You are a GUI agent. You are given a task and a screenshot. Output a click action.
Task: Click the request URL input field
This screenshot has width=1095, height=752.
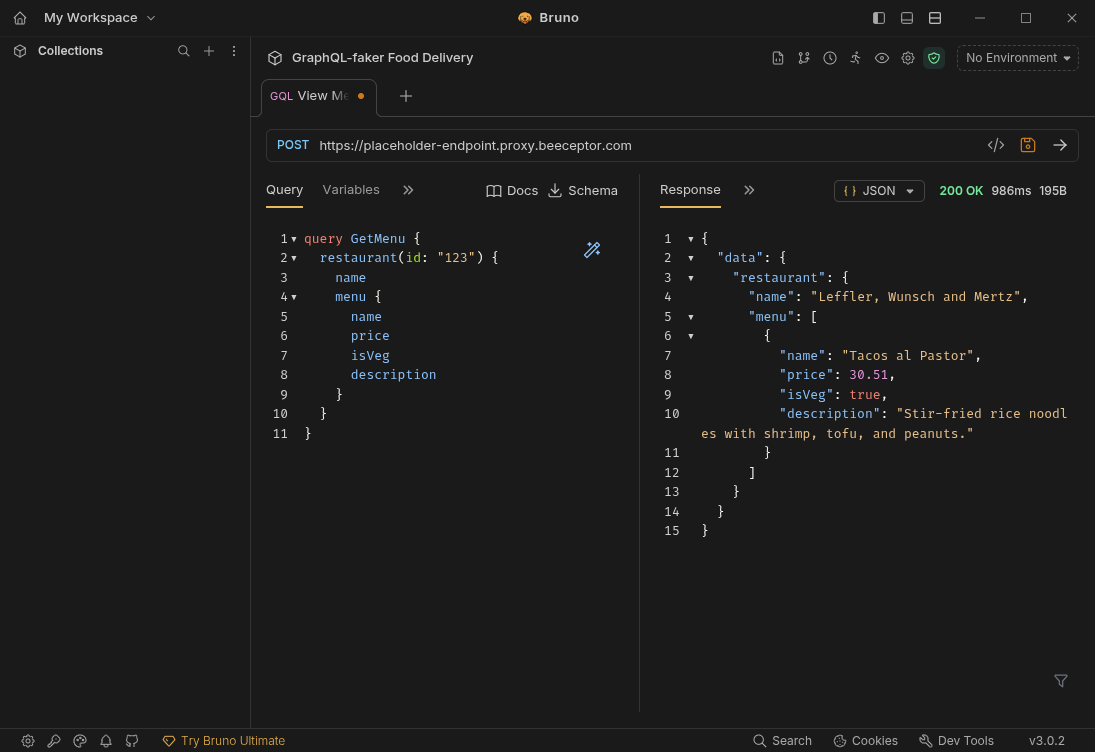tap(640, 145)
